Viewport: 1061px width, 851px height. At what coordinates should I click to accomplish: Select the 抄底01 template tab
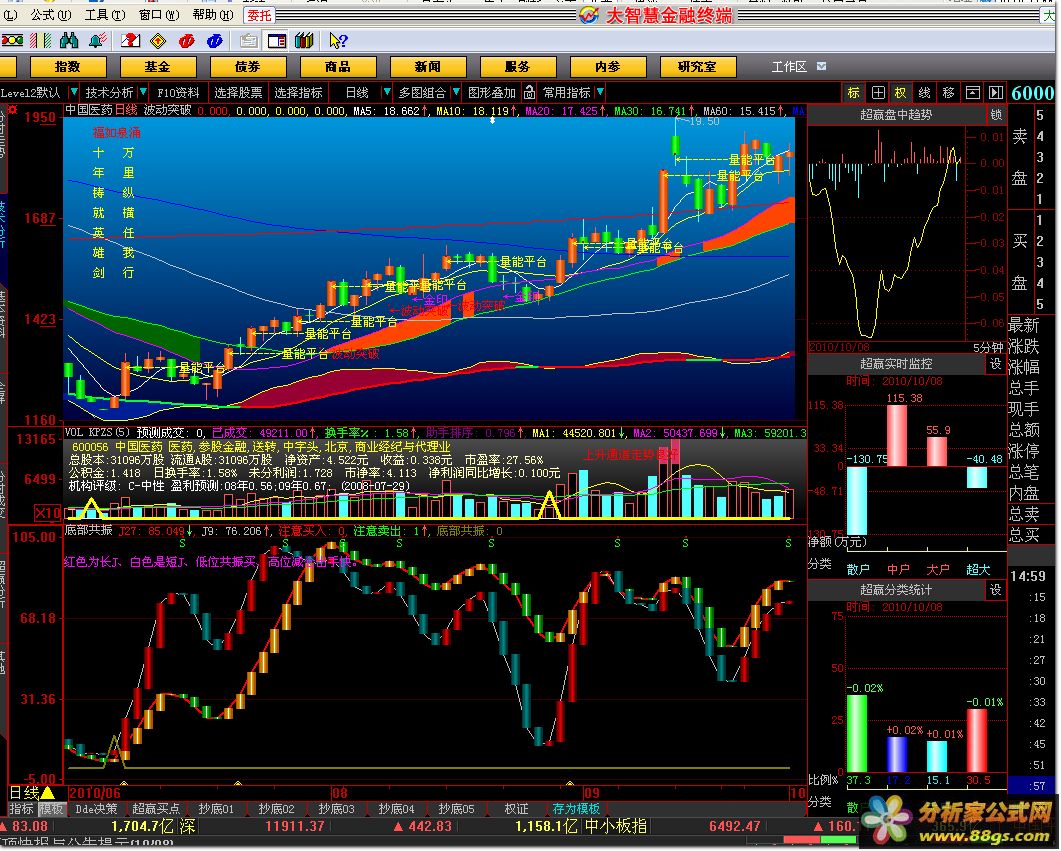[x=216, y=810]
